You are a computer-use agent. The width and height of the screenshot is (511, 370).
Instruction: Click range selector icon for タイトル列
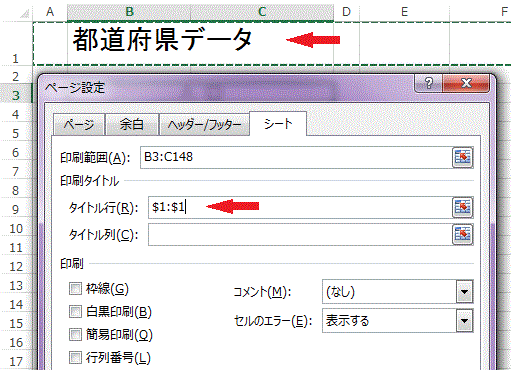click(x=463, y=235)
